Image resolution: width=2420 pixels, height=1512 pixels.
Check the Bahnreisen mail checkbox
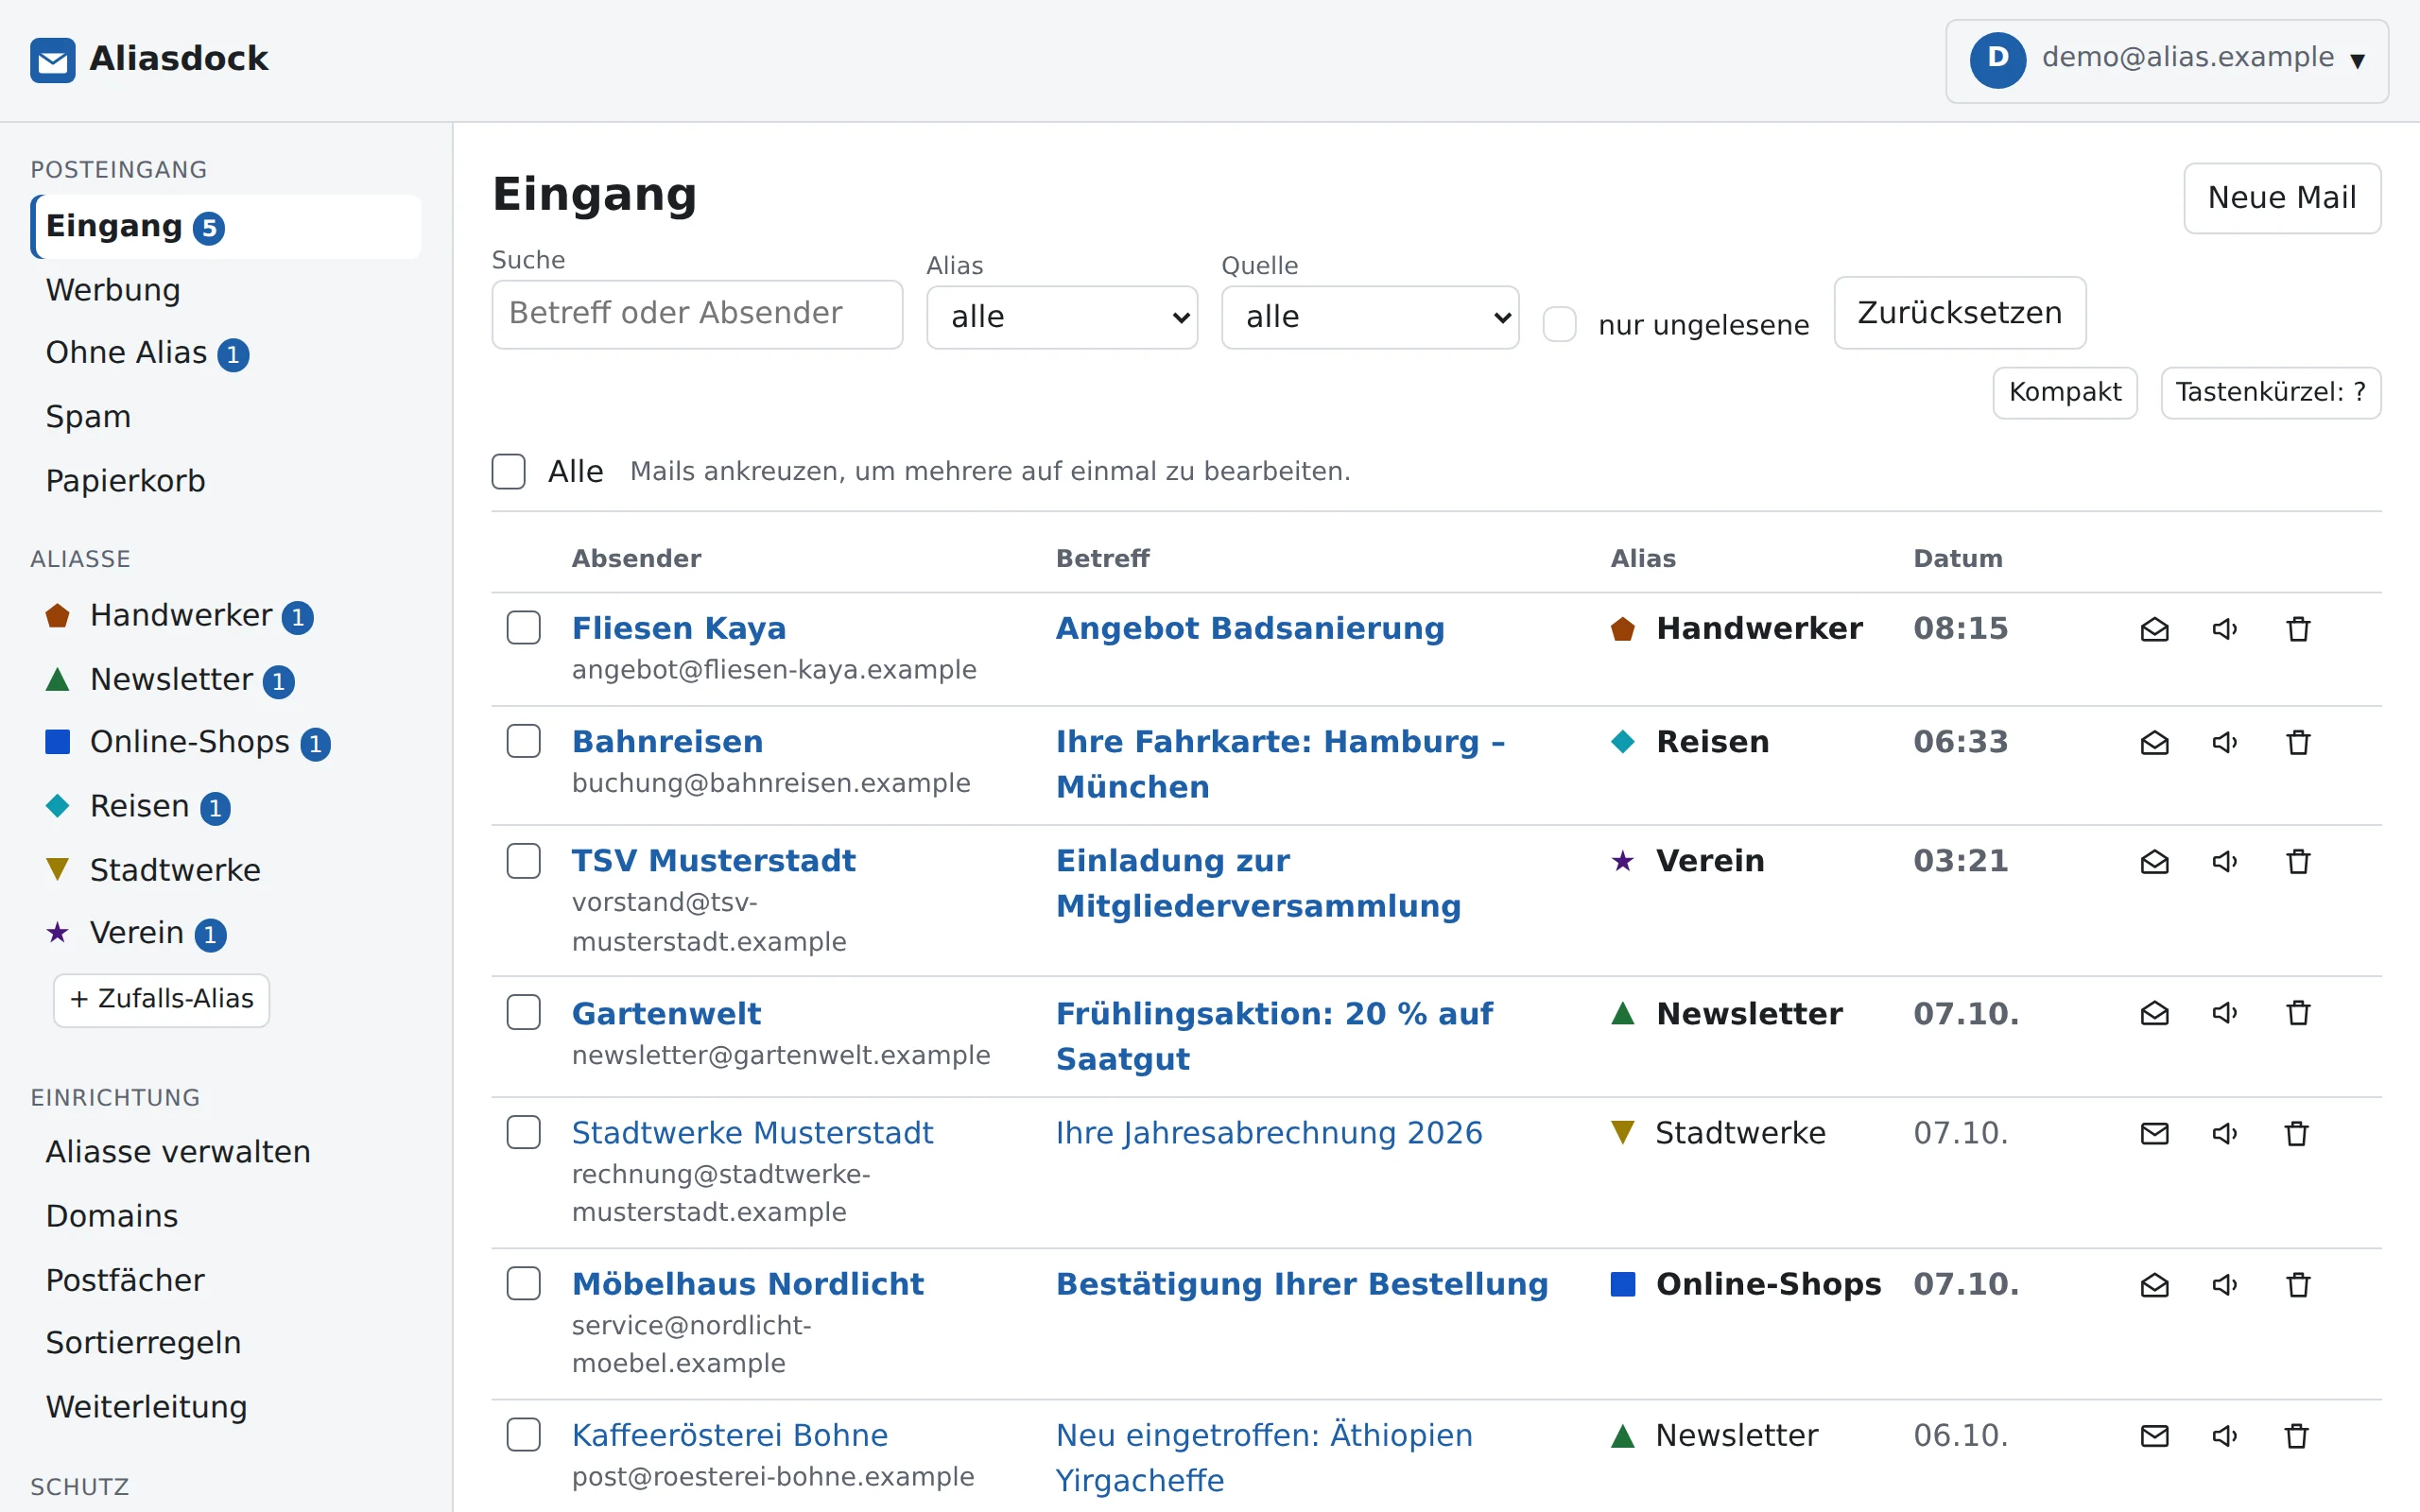pyautogui.click(x=523, y=741)
